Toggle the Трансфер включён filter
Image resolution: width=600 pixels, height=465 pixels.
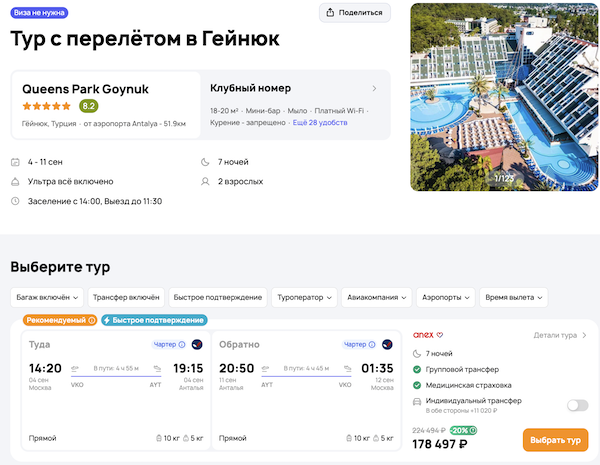coord(125,297)
